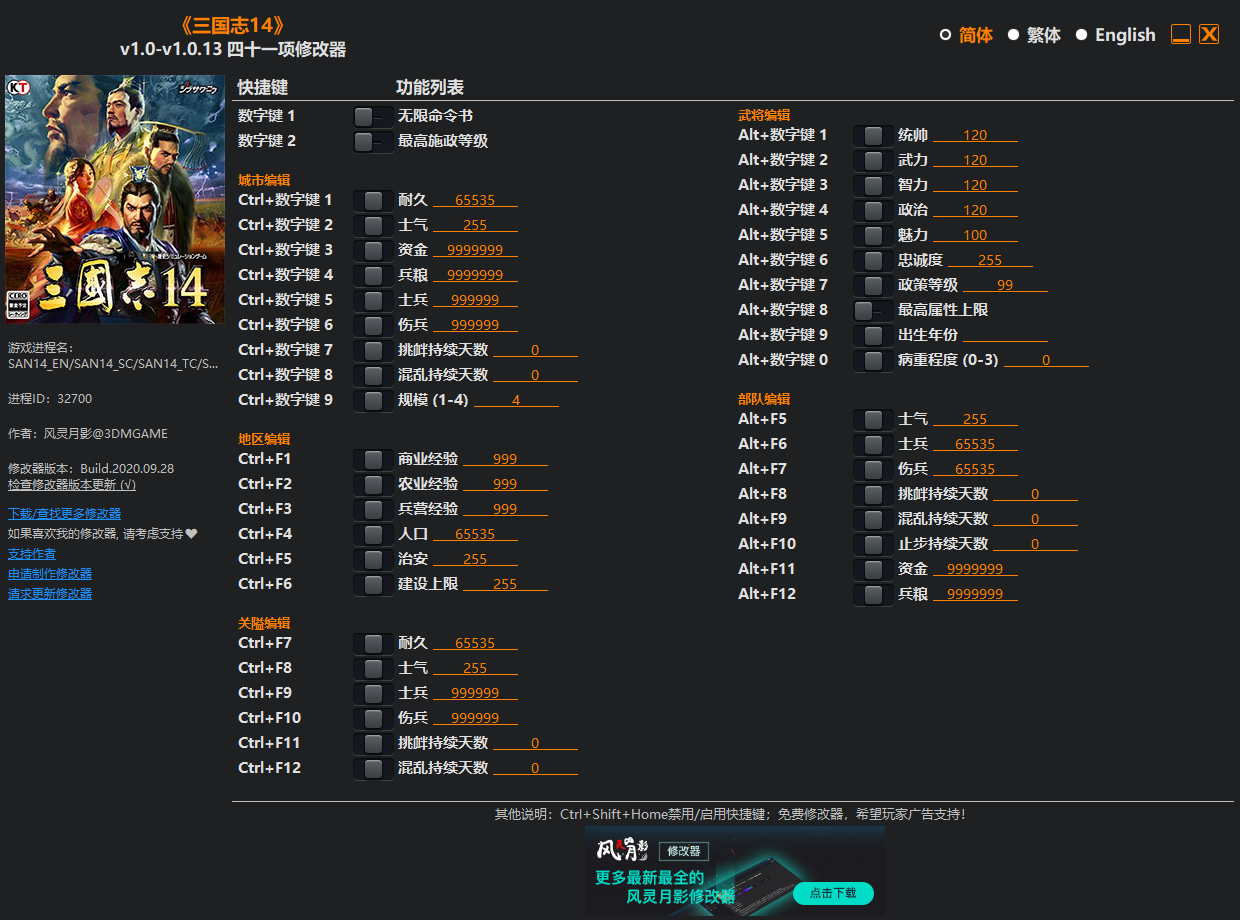The height and width of the screenshot is (920, 1240).
Task: Enable the 无限命令书 cheat toggle
Action: (x=372, y=115)
